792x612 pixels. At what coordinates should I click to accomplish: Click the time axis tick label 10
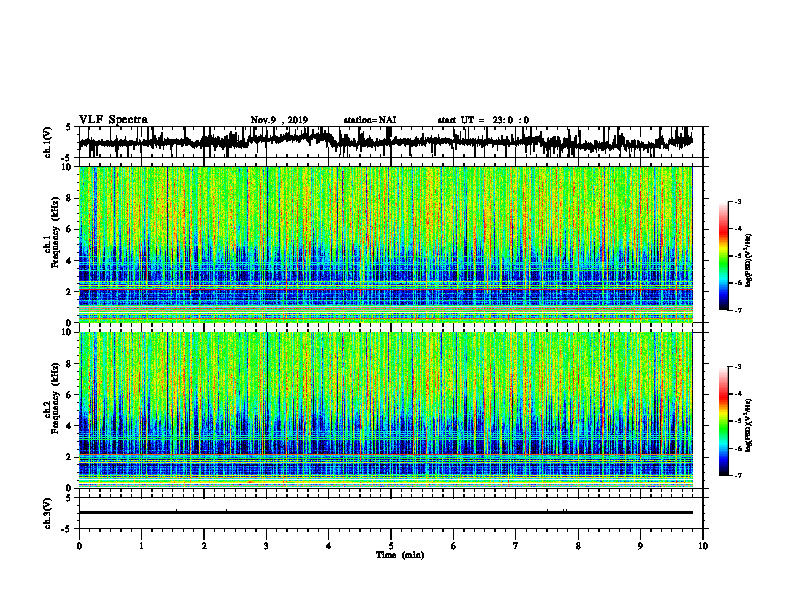click(x=703, y=546)
